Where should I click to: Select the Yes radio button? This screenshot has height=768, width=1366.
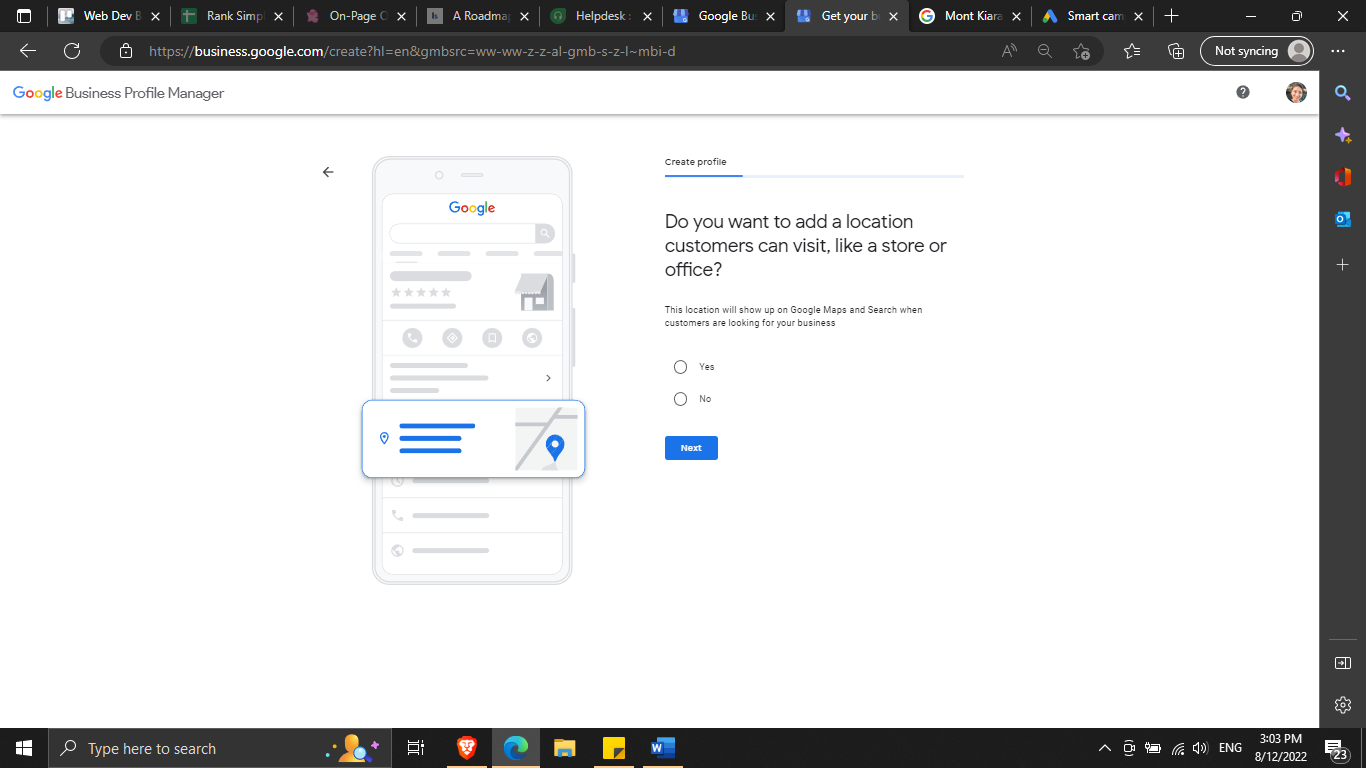pos(681,367)
